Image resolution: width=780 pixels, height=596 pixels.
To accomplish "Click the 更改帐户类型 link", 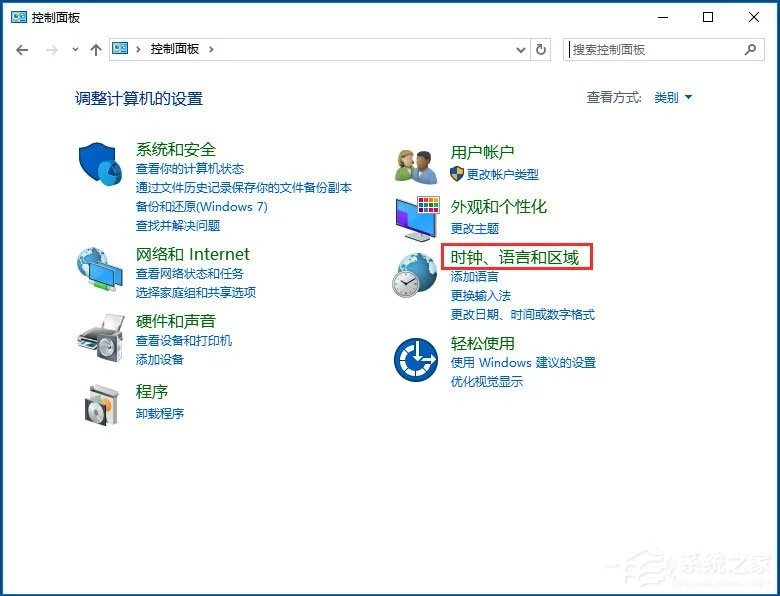I will coord(502,175).
